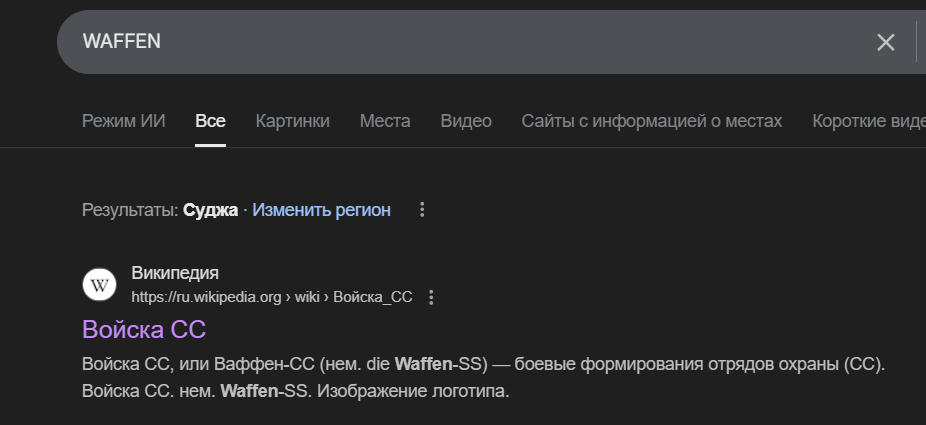Viewport: 926px width, 425px height.
Task: Switch to the Видео tab
Action: pyautogui.click(x=466, y=121)
